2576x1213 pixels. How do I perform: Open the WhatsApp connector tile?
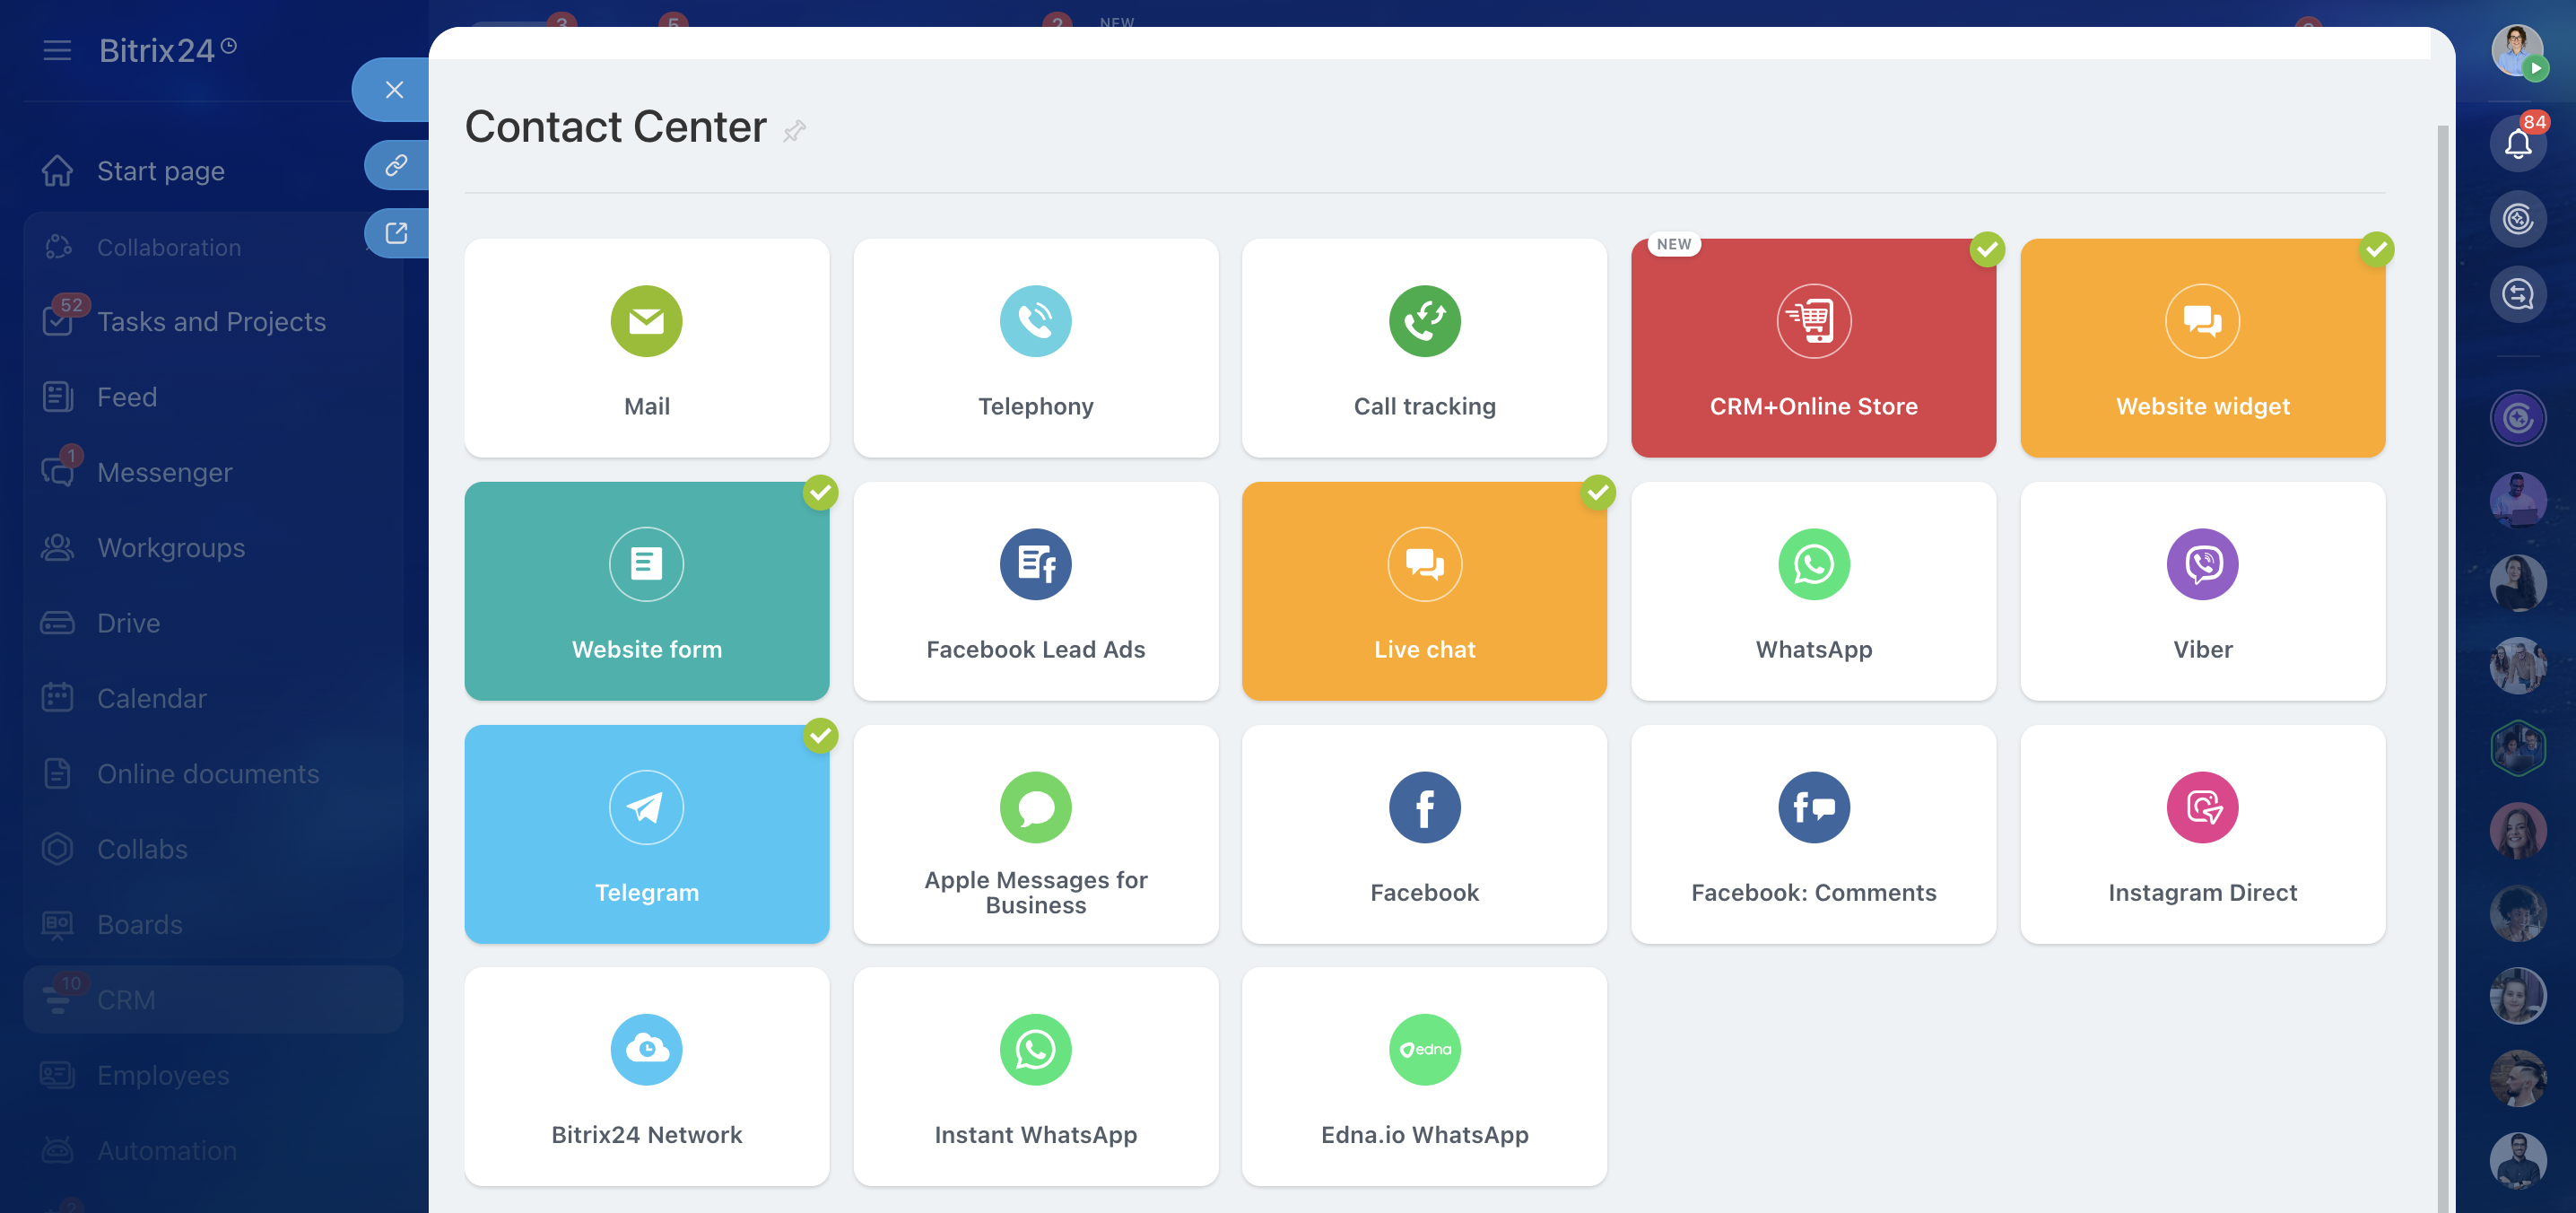(x=1812, y=590)
